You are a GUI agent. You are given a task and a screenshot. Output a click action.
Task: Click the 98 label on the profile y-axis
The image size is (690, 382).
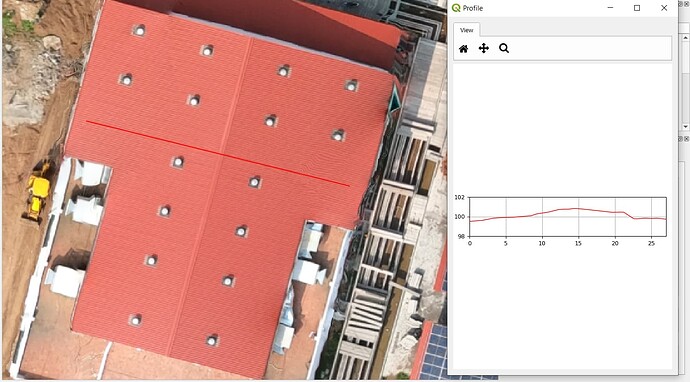tap(461, 236)
